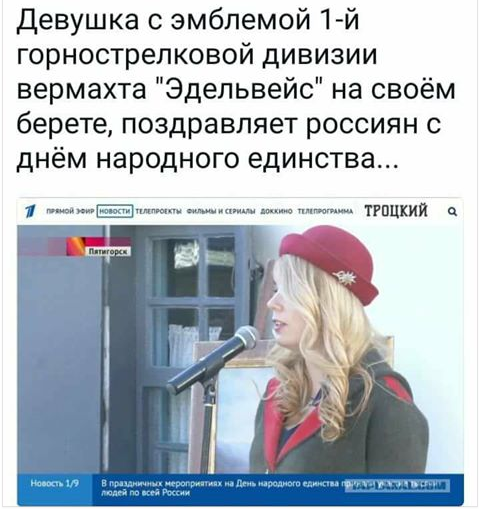Click the blurred watermark in the caption bar
Viewport: 486px width, 513px height.
pyautogui.click(x=397, y=485)
